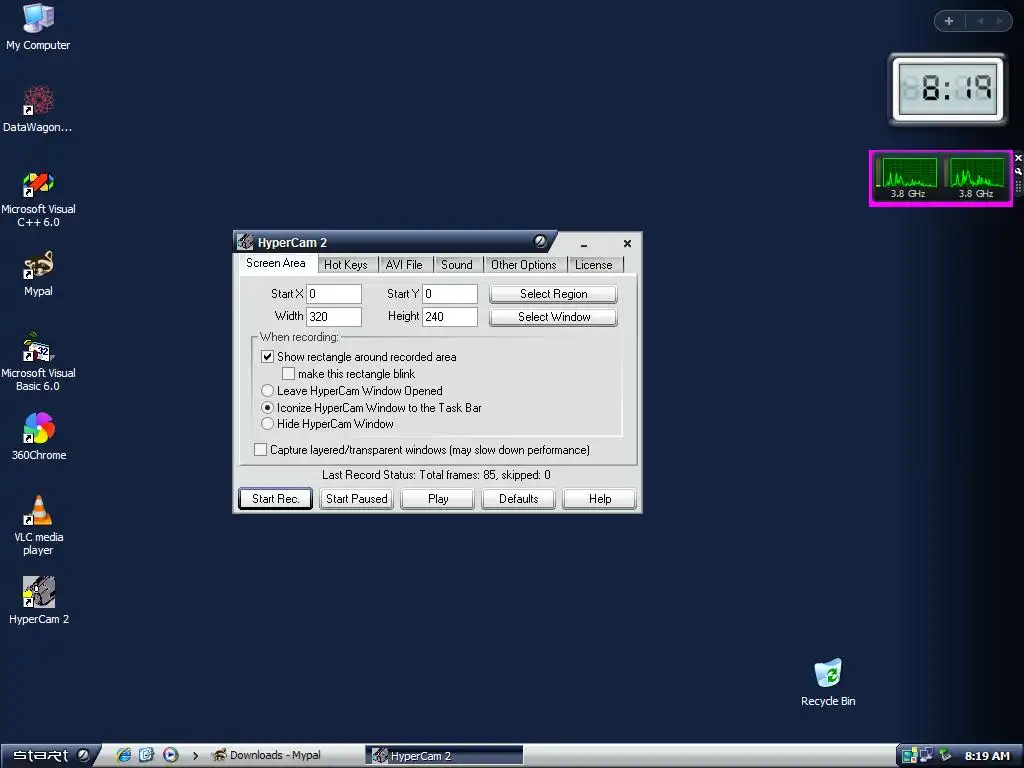This screenshot has height=768, width=1024.
Task: Click the CPU gadget drag handle
Action: tap(1018, 186)
